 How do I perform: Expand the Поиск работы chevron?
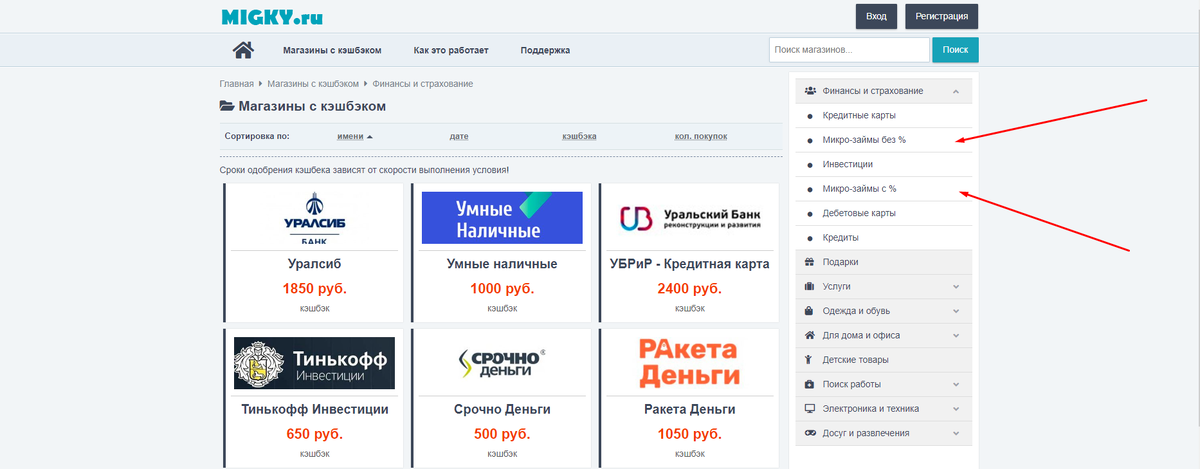coord(956,384)
